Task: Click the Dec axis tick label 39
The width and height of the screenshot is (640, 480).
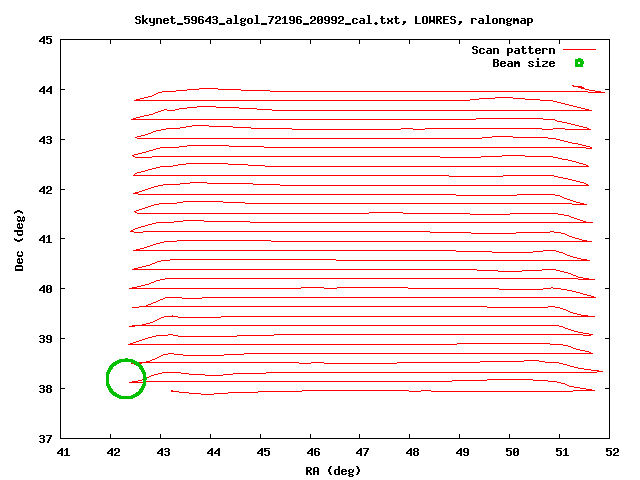Action: pos(46,339)
